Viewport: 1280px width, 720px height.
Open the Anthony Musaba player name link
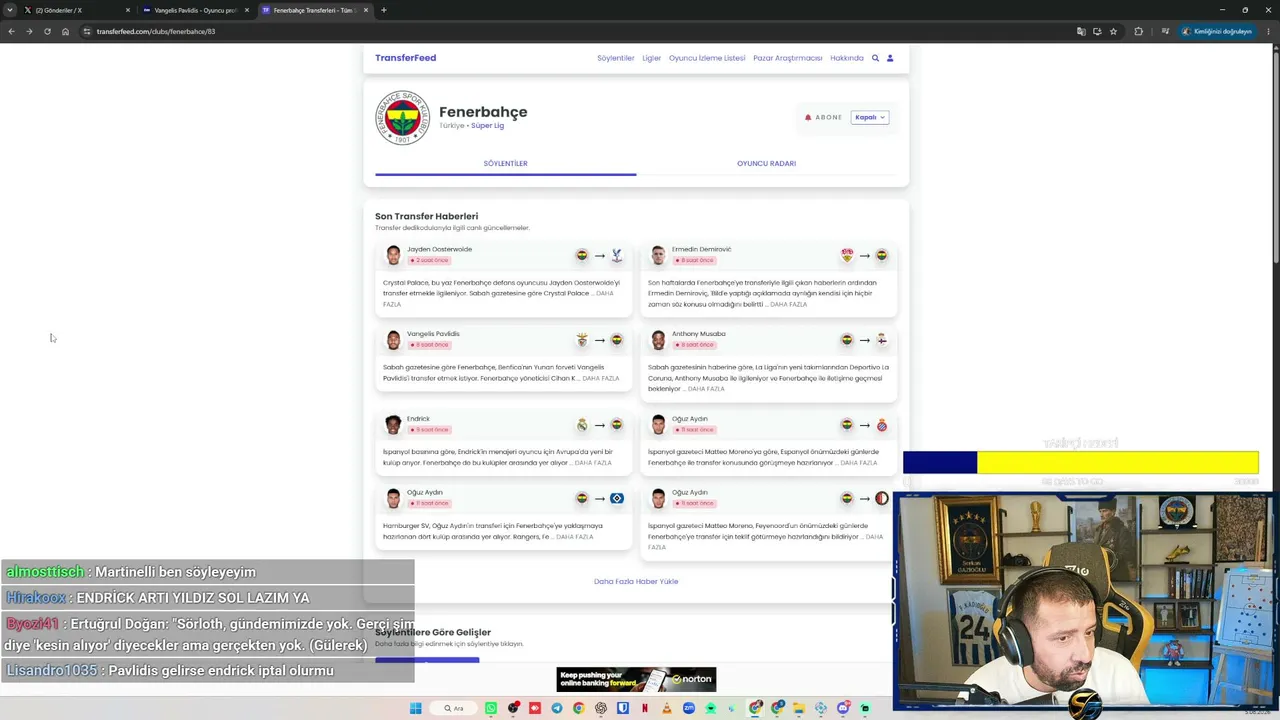tap(699, 334)
